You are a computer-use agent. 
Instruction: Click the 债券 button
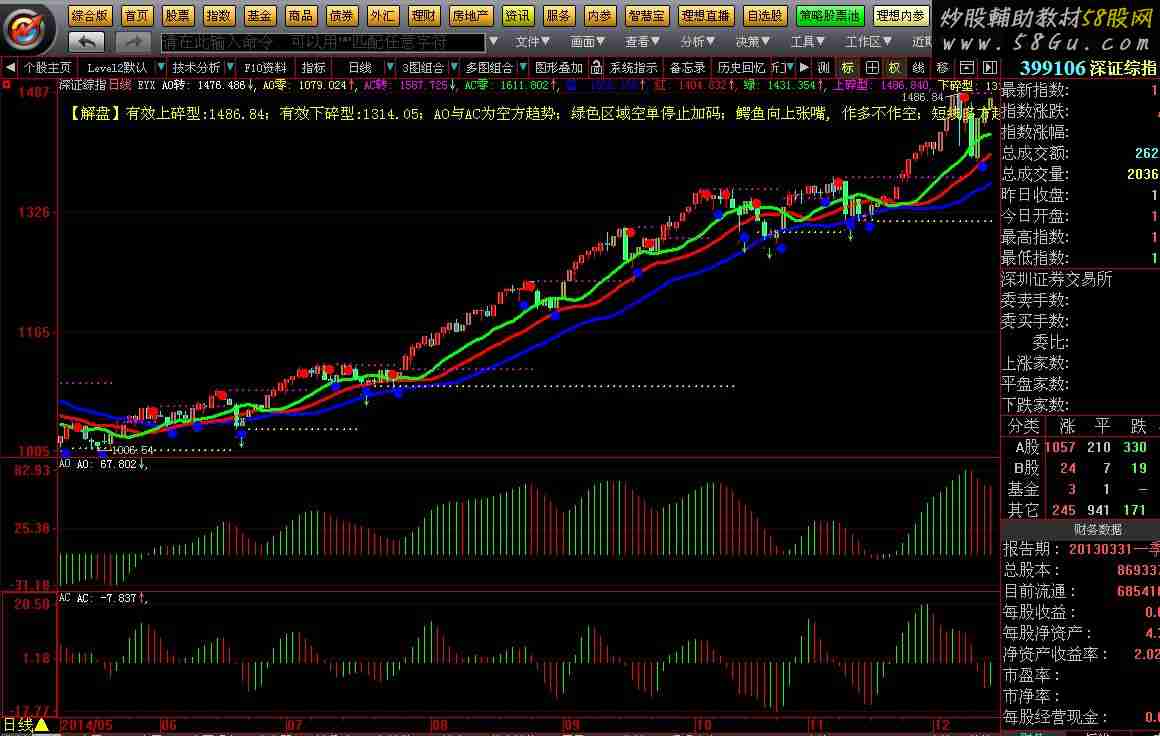point(341,16)
